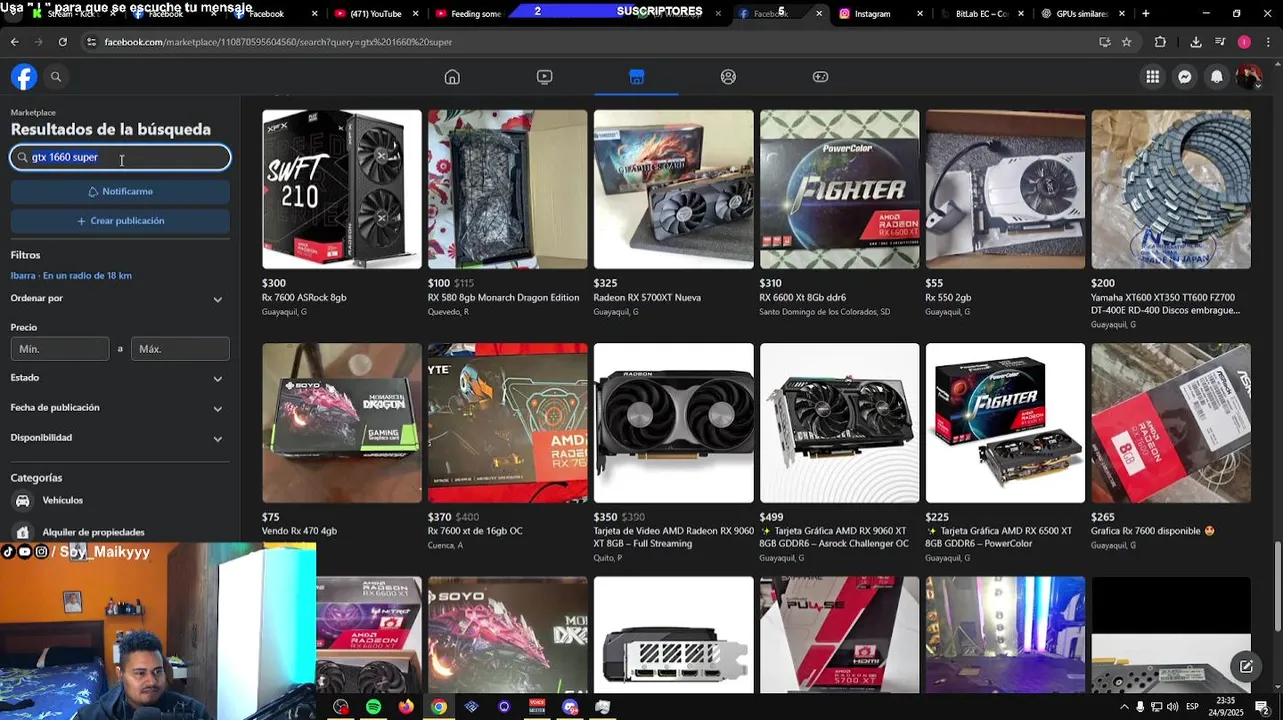
Task: Click the Crear publicación button
Action: click(x=120, y=221)
